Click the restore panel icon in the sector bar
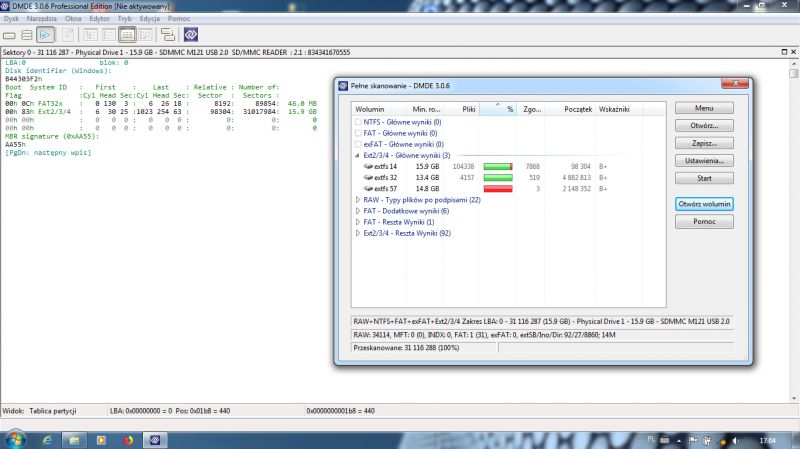800x449 pixels. click(x=784, y=52)
